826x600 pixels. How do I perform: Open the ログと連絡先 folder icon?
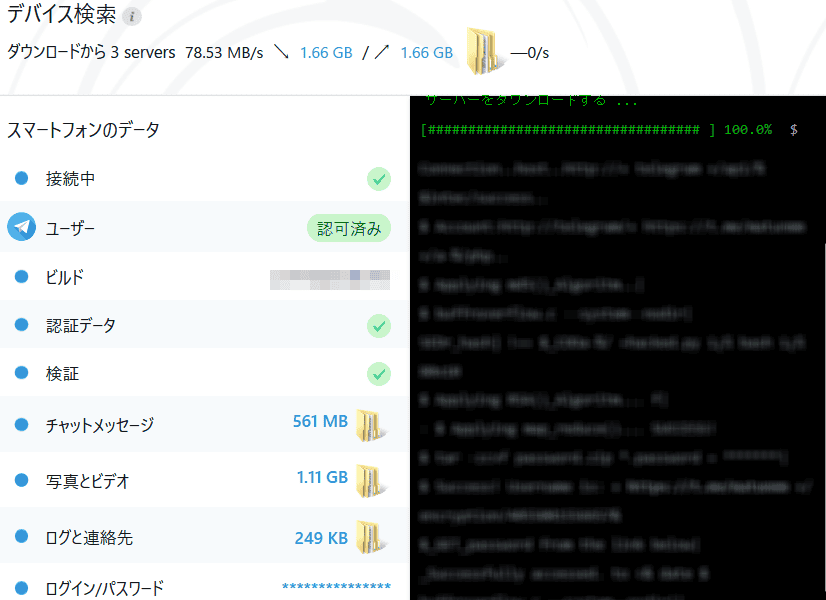[371, 537]
